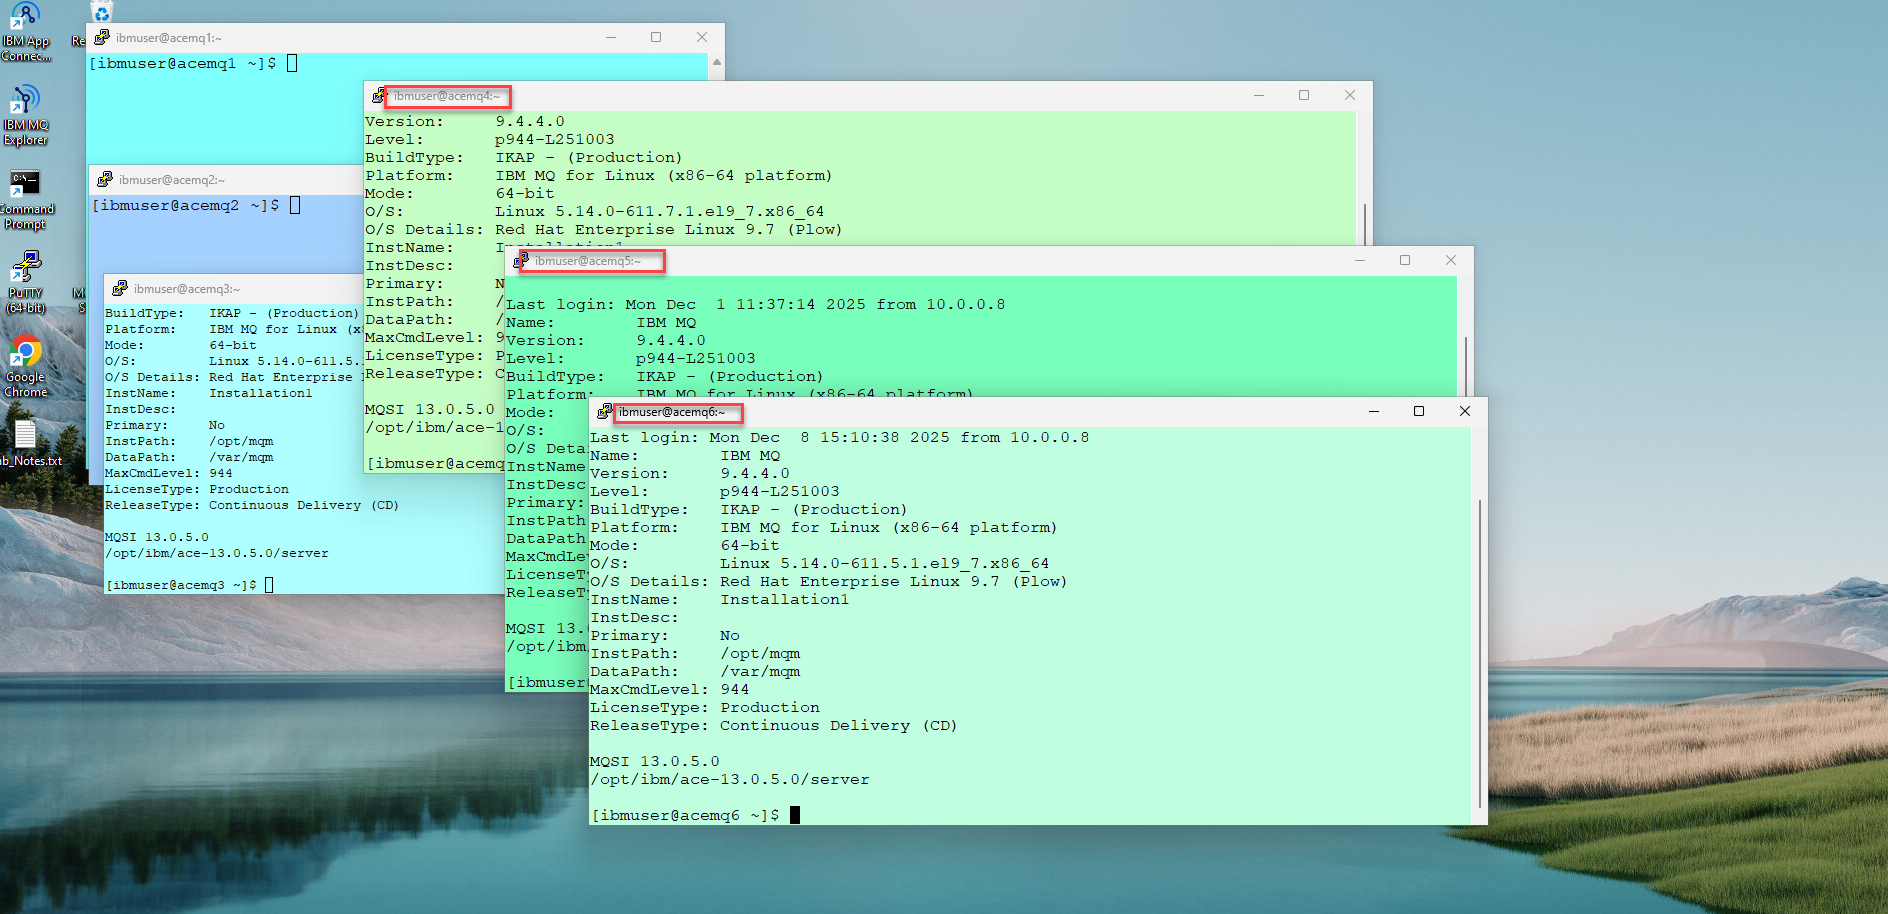Click the vertical scrollbar of the acemq6 window
The image size is (1888, 914).
pyautogui.click(x=1479, y=653)
